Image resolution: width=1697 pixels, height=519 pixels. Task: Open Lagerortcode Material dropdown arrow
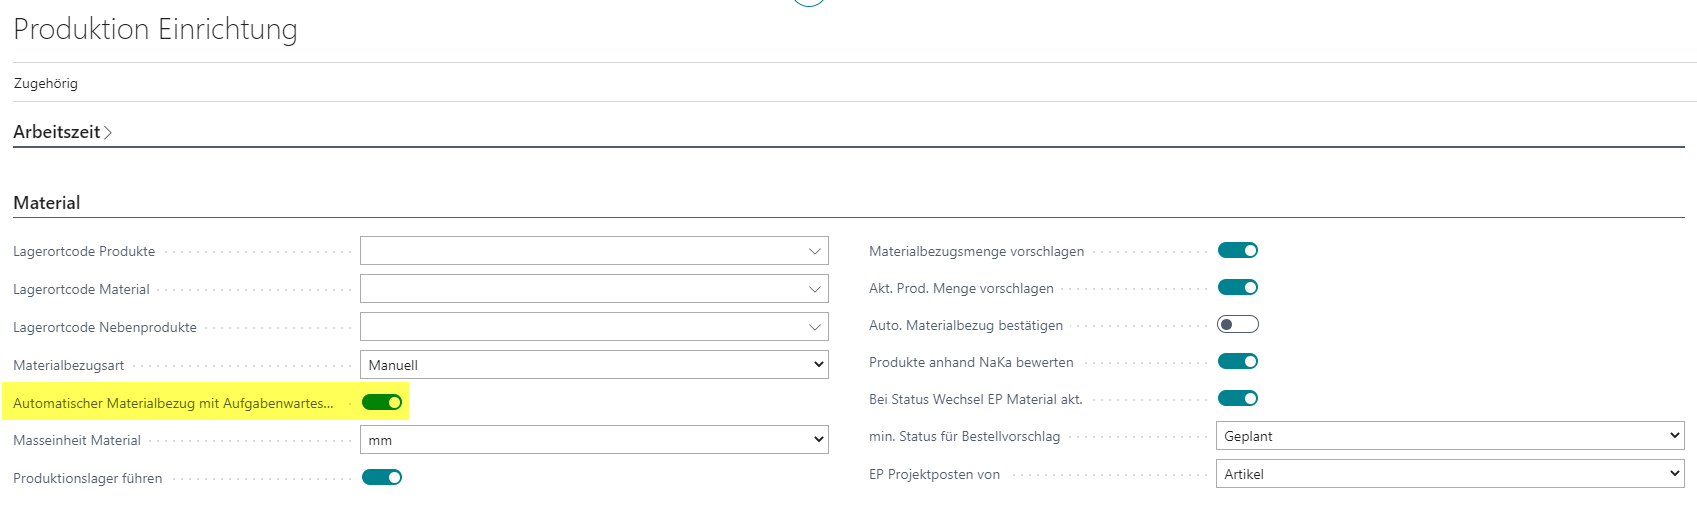pyautogui.click(x=815, y=289)
